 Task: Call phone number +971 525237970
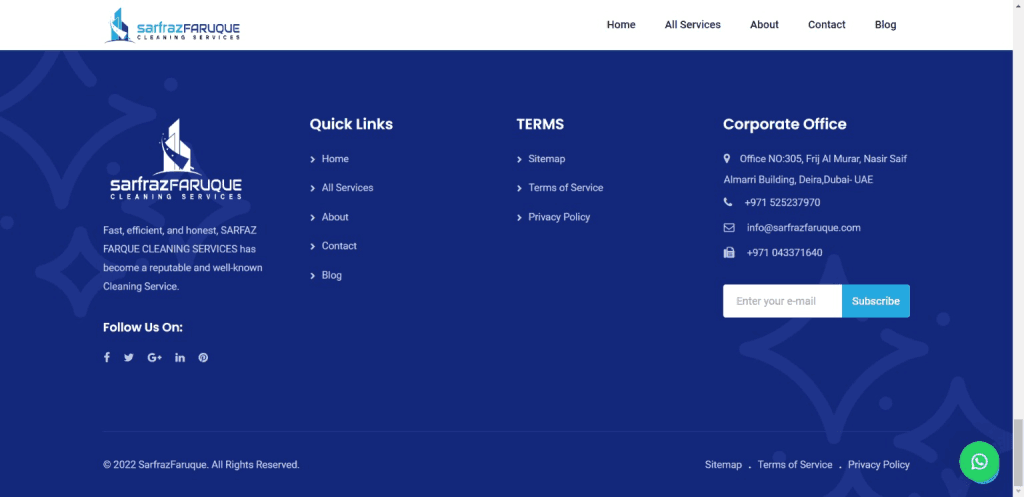782,202
